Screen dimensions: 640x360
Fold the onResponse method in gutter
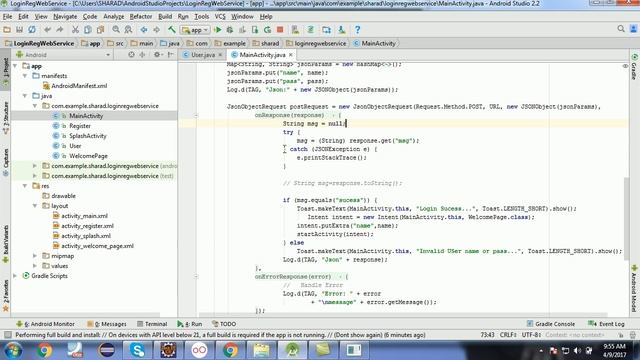point(196,116)
